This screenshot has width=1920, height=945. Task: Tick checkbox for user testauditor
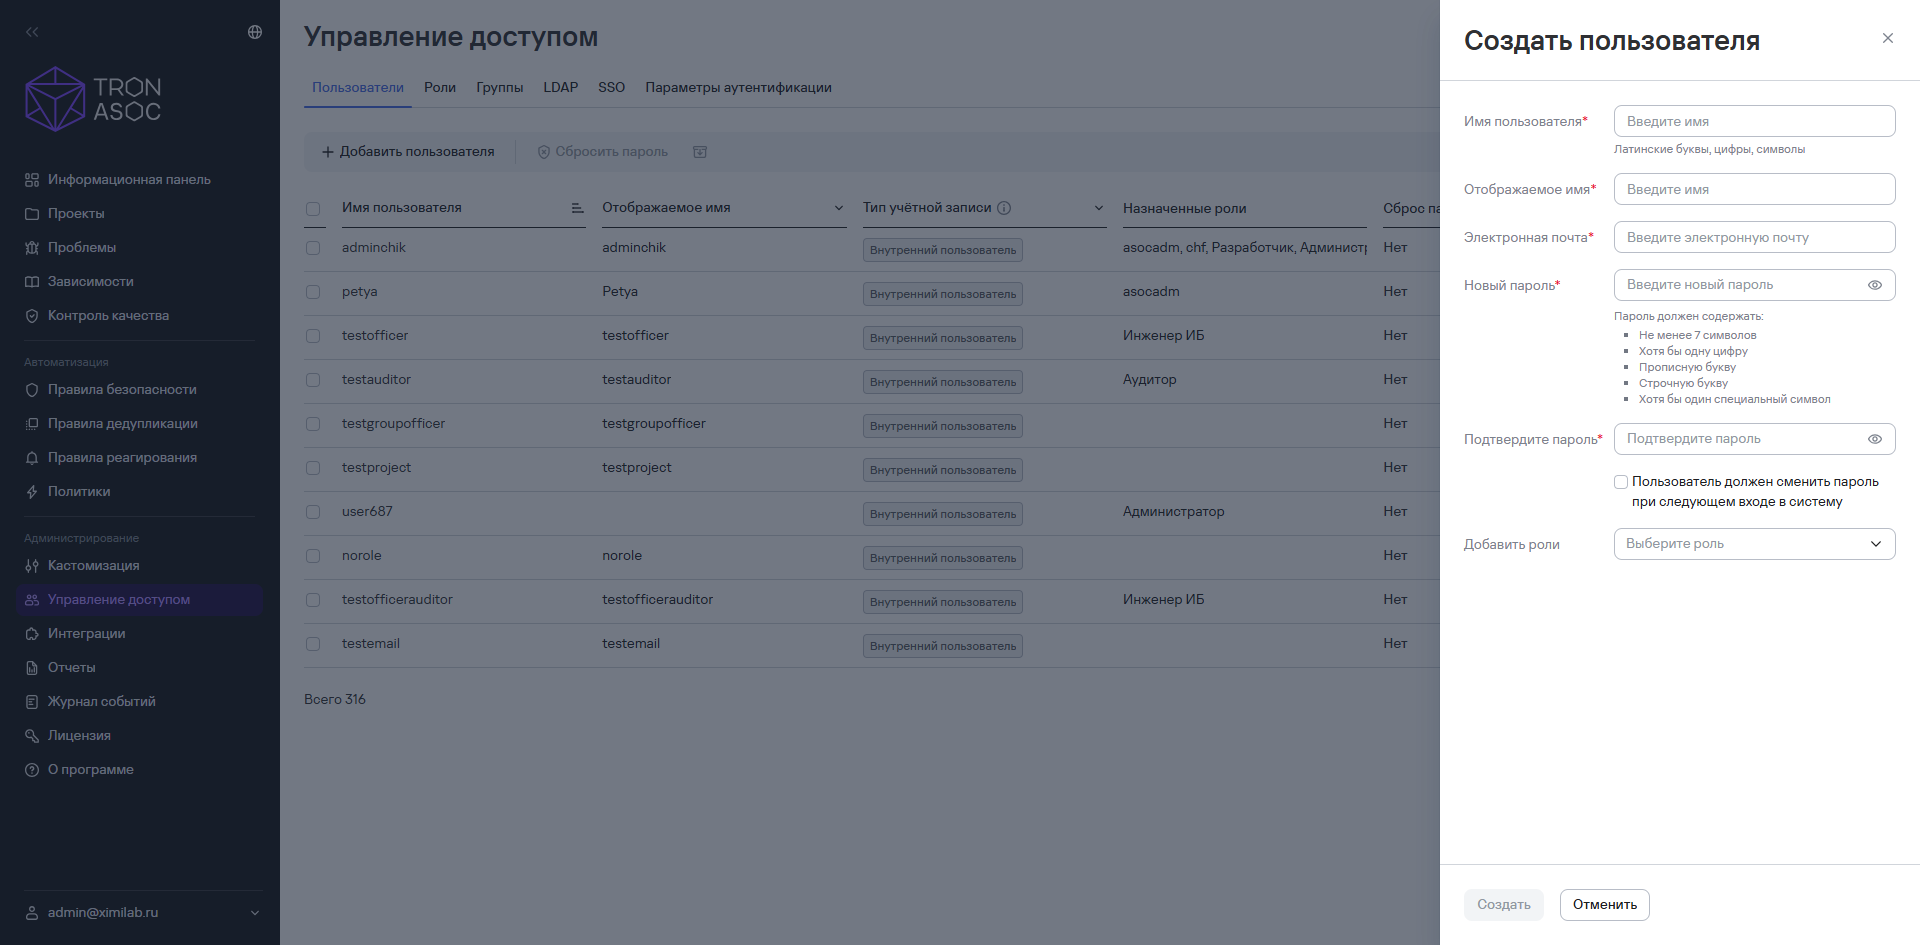[x=313, y=380]
